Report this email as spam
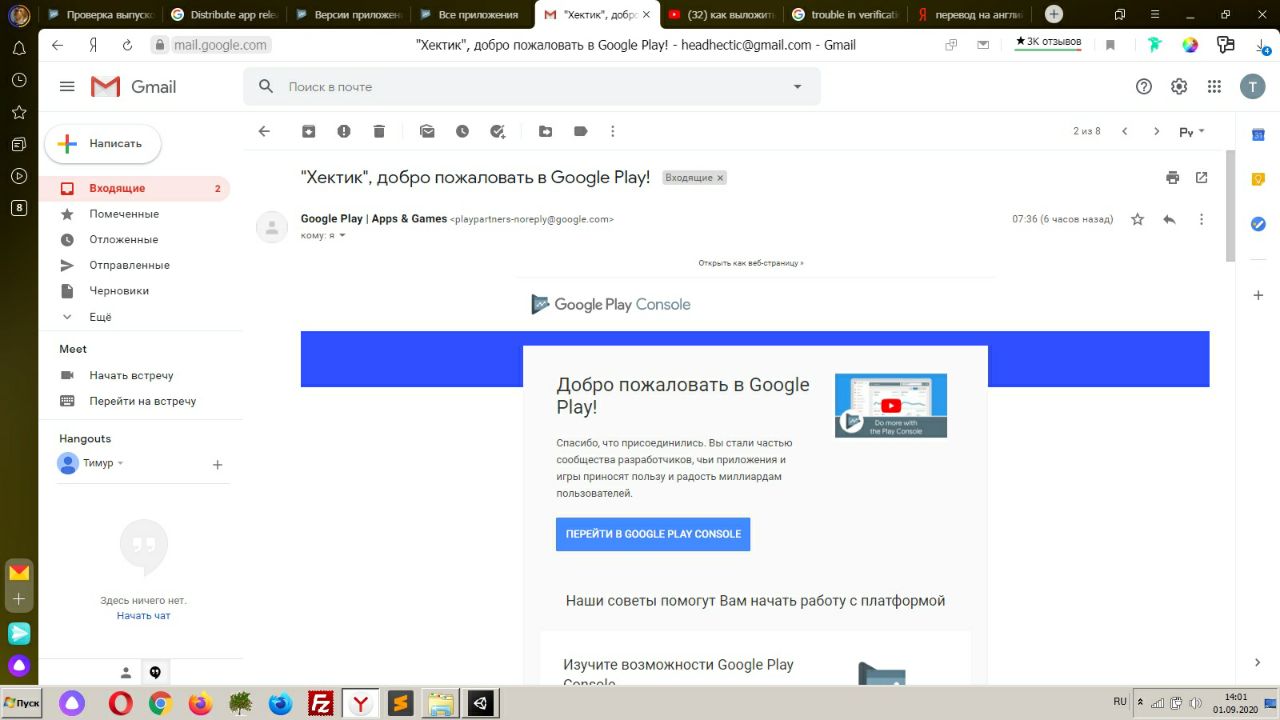This screenshot has height=720, width=1280. (x=344, y=131)
